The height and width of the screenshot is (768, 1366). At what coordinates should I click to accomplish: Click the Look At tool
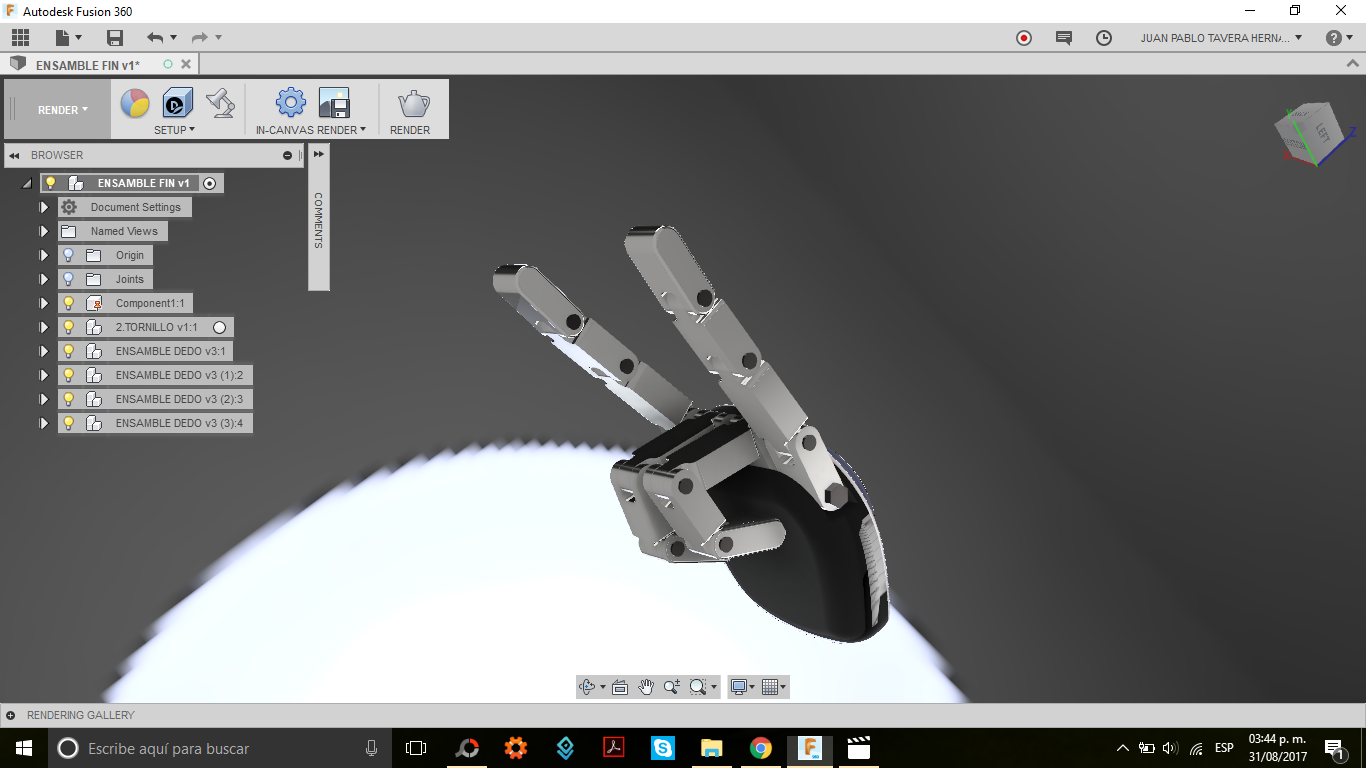620,687
